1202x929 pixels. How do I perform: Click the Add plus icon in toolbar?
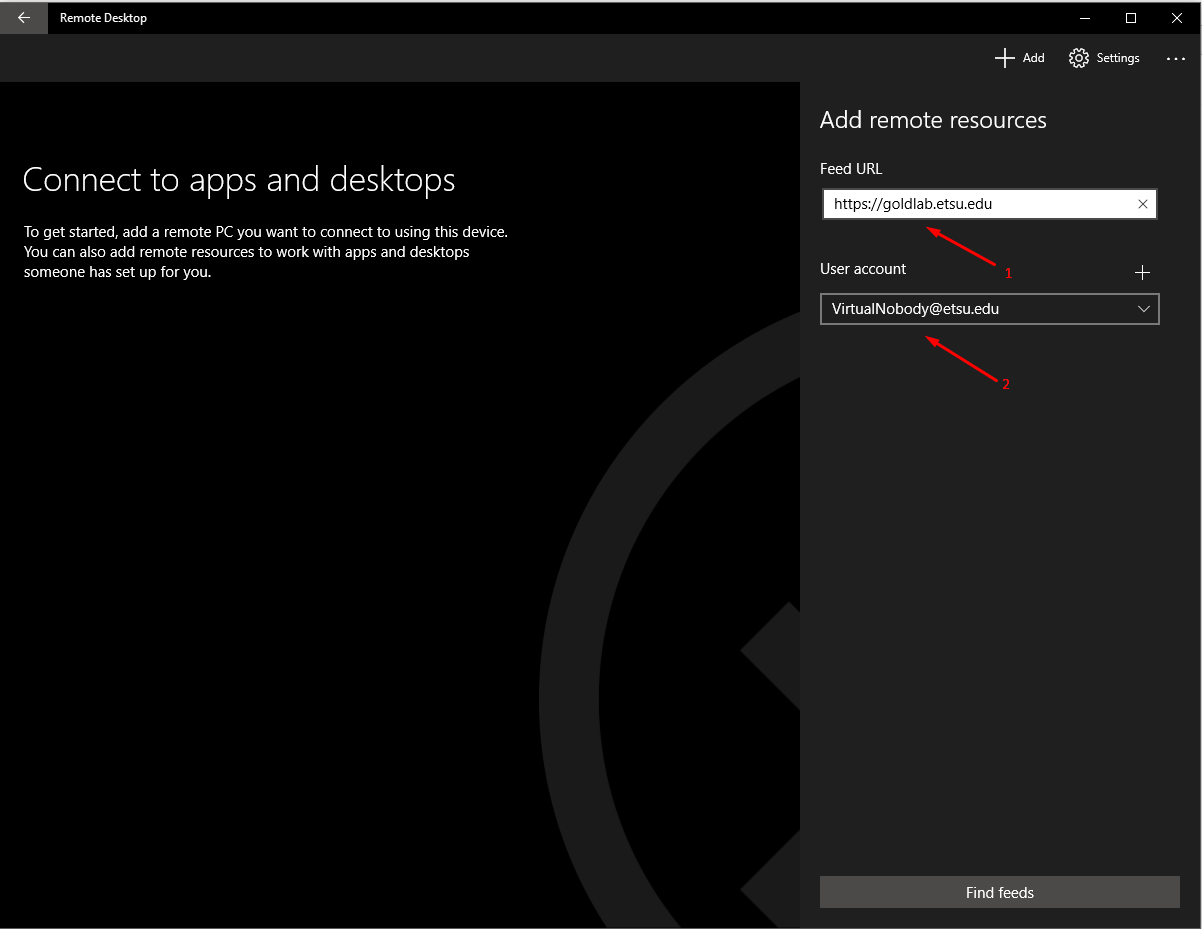coord(1005,58)
